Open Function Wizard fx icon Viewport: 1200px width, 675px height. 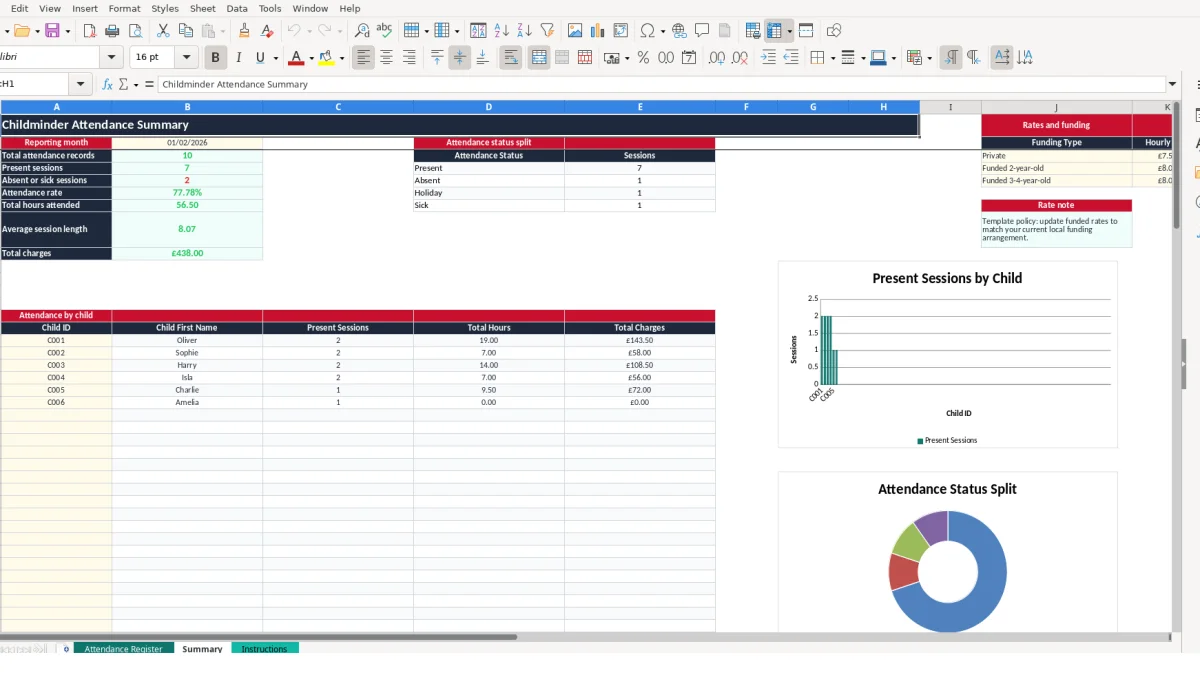pos(108,85)
